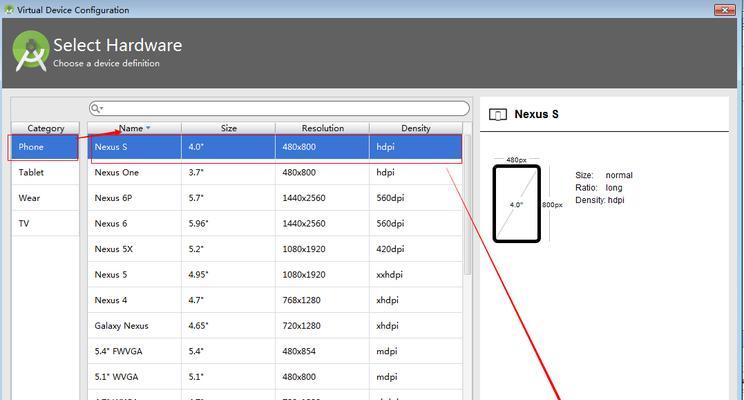The width and height of the screenshot is (744, 400).
Task: Select the Nexus One device row
Action: coord(275,173)
